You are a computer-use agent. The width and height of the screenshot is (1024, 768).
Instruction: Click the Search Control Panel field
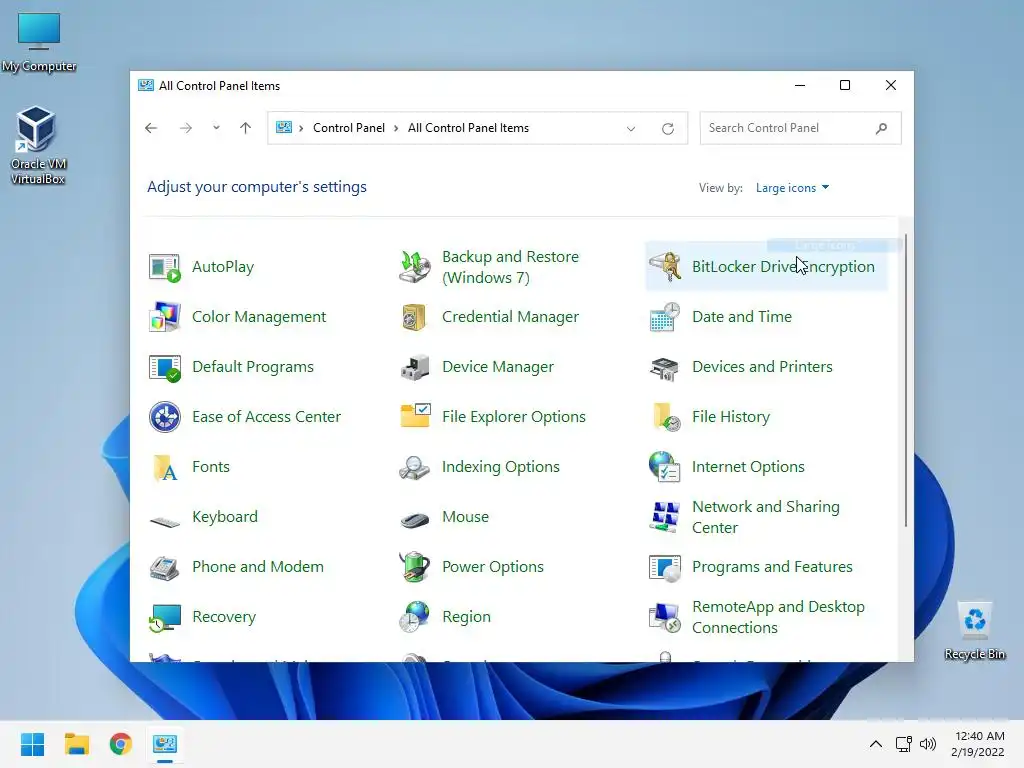point(800,128)
